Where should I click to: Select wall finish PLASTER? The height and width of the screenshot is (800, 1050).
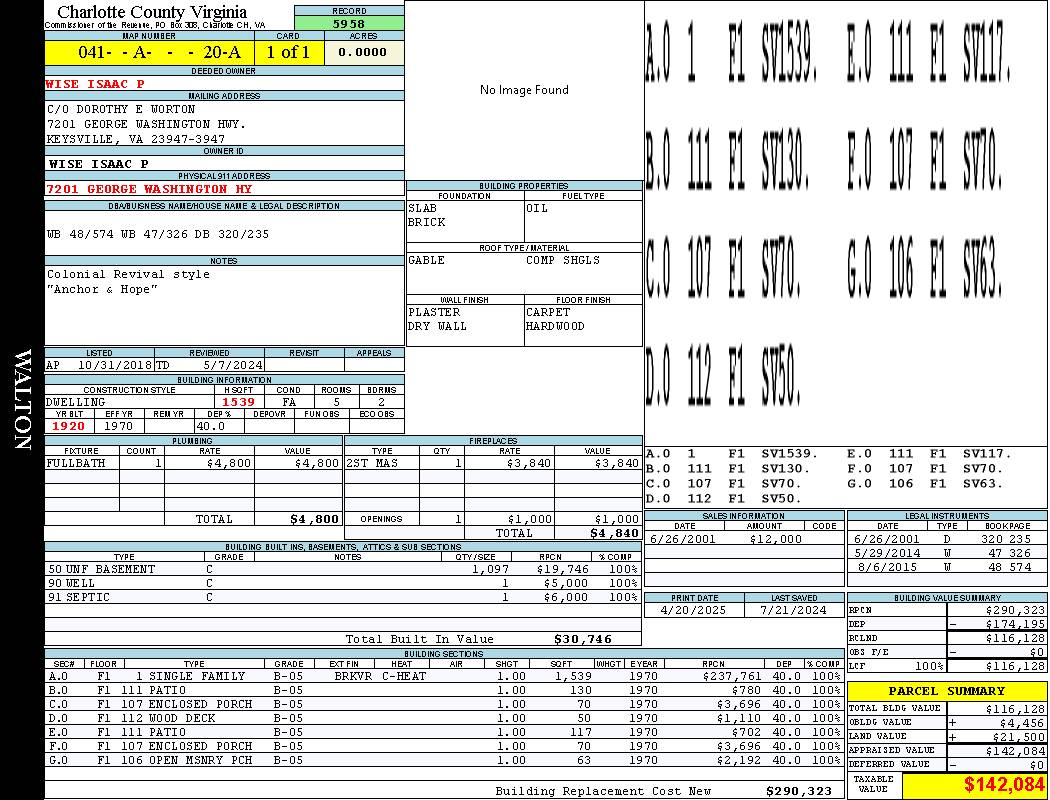click(x=434, y=313)
